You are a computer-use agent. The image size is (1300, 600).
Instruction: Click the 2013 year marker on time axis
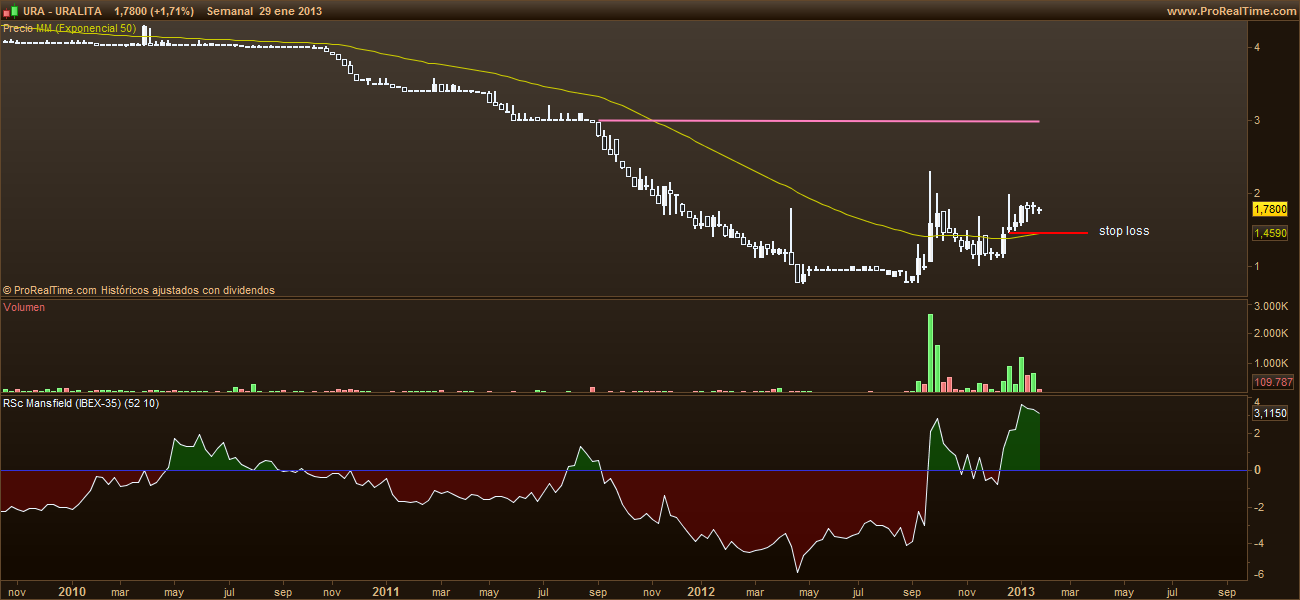coord(1019,591)
